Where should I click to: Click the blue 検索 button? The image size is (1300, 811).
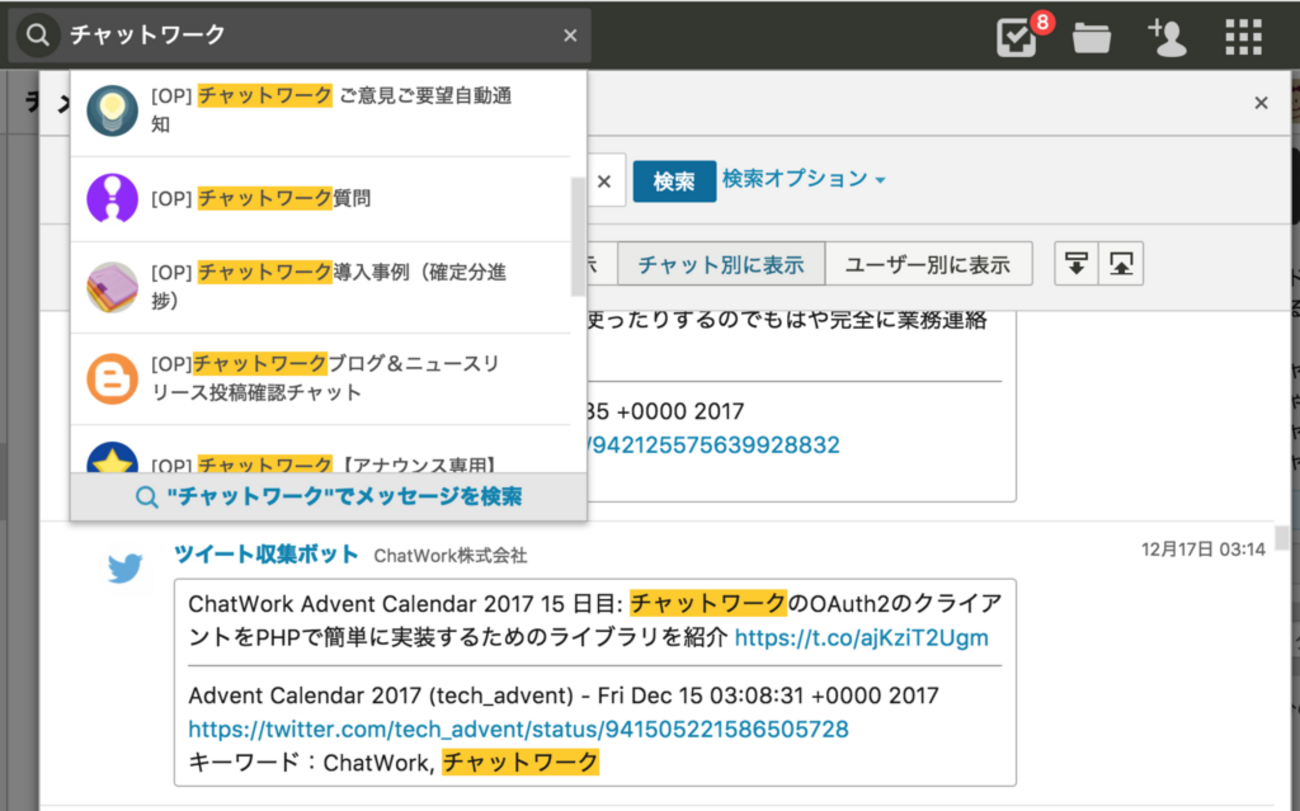coord(674,181)
